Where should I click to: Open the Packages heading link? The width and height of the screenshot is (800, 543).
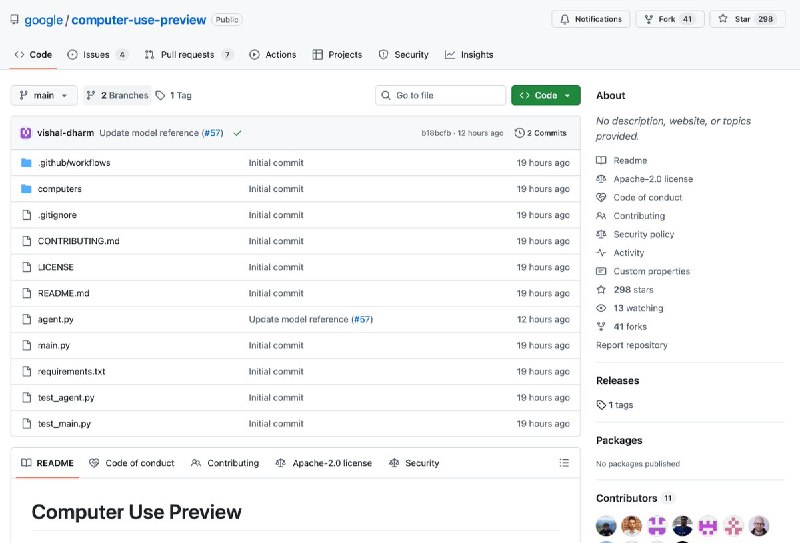619,440
